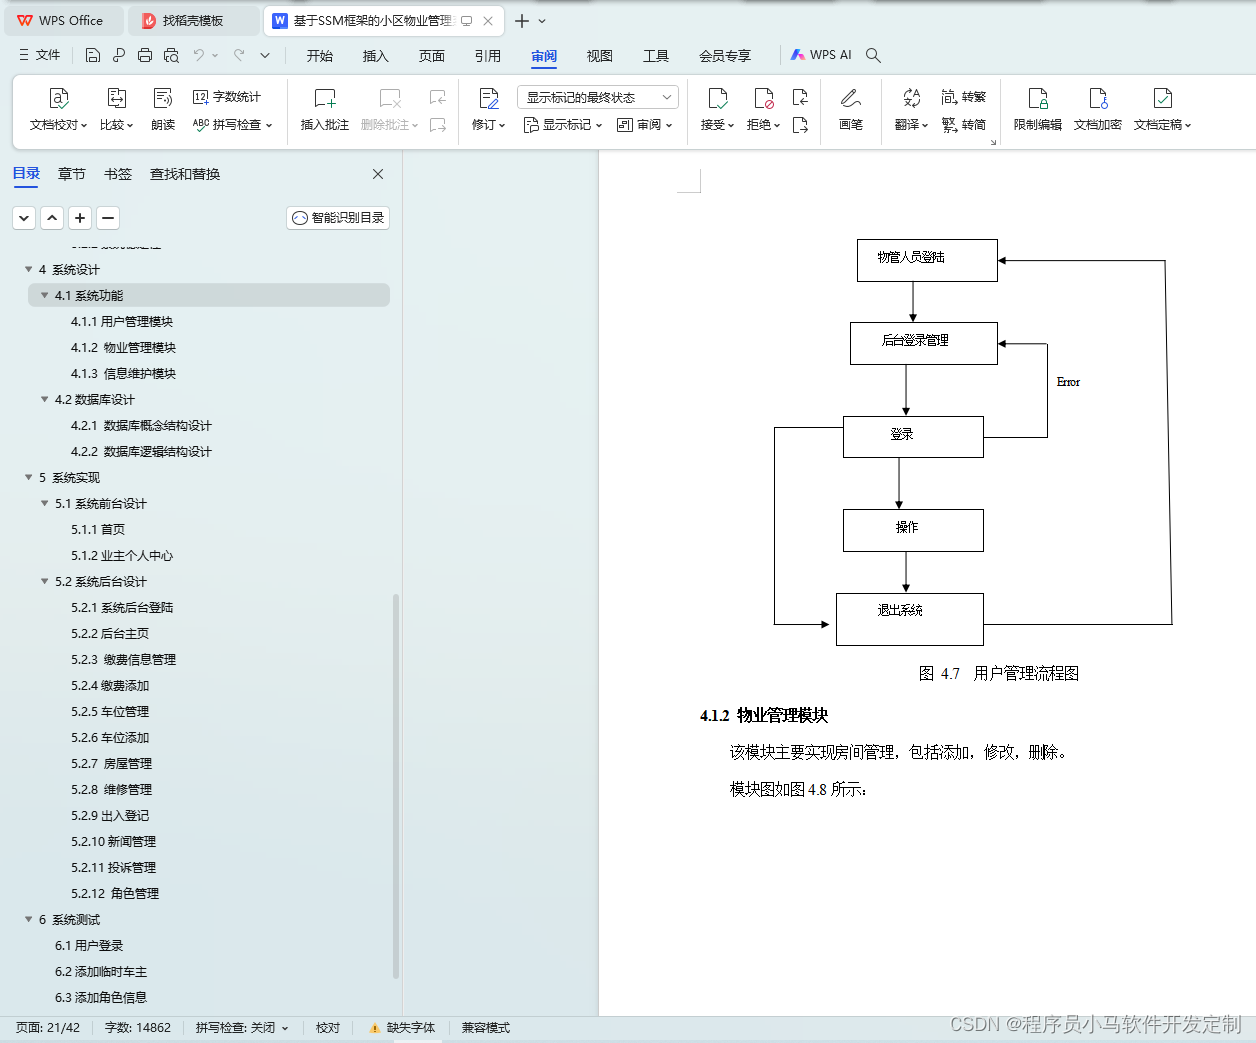Expand the 显示标记 dropdown menu

click(x=563, y=124)
